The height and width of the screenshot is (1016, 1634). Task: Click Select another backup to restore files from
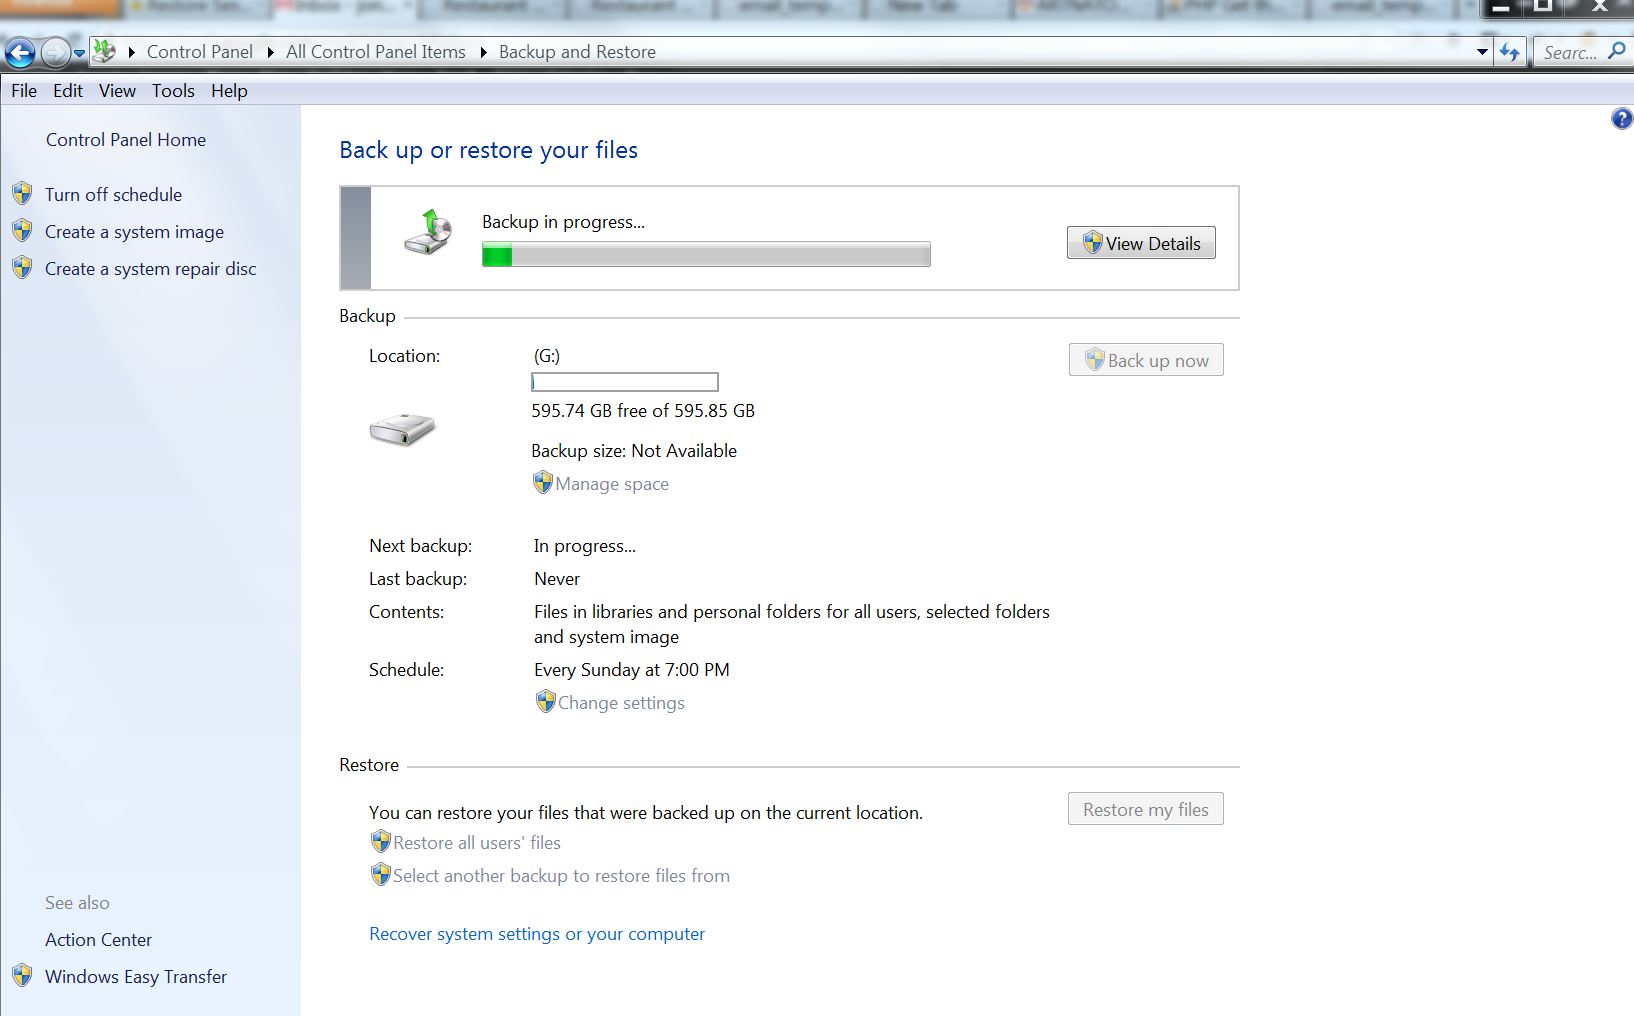(561, 876)
